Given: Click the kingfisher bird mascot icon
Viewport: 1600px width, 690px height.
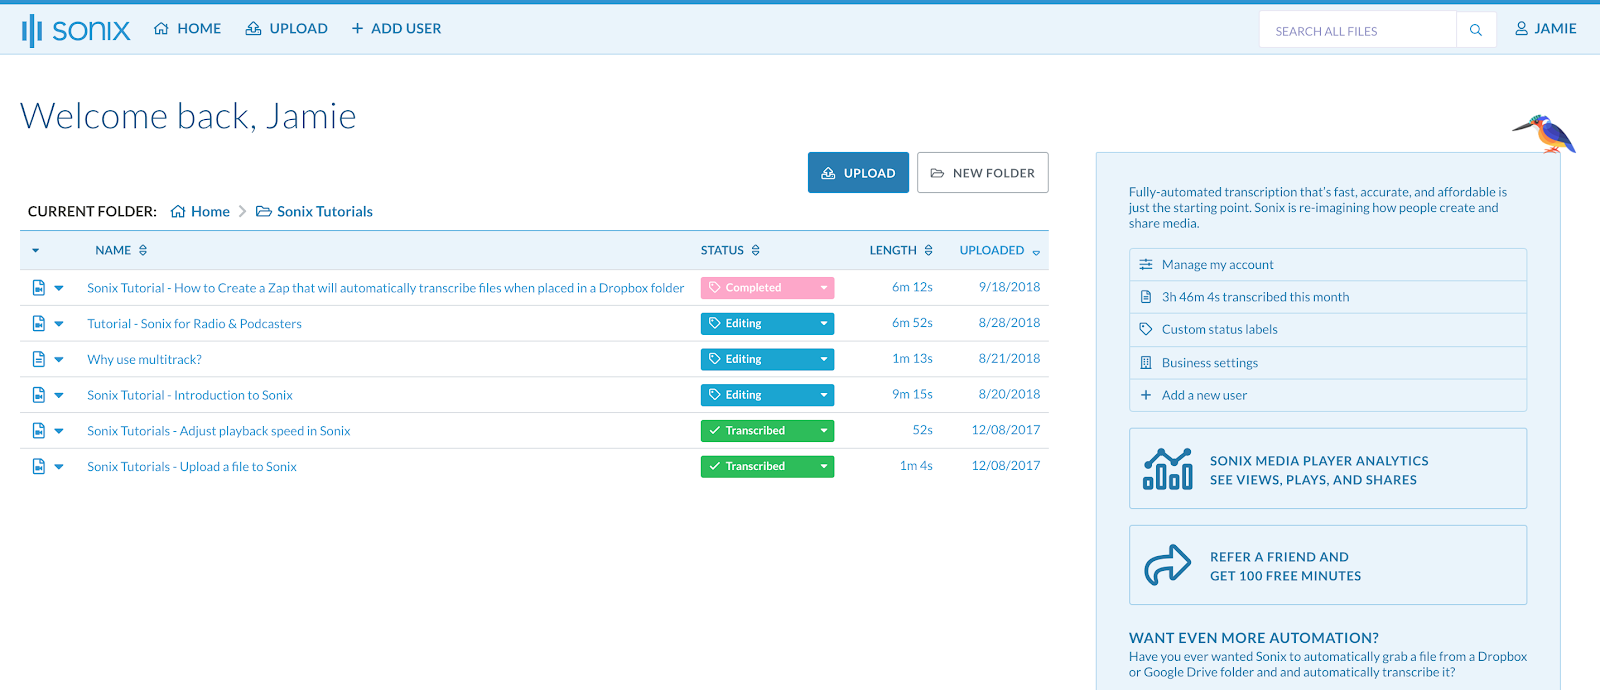Looking at the screenshot, I should pyautogui.click(x=1544, y=133).
